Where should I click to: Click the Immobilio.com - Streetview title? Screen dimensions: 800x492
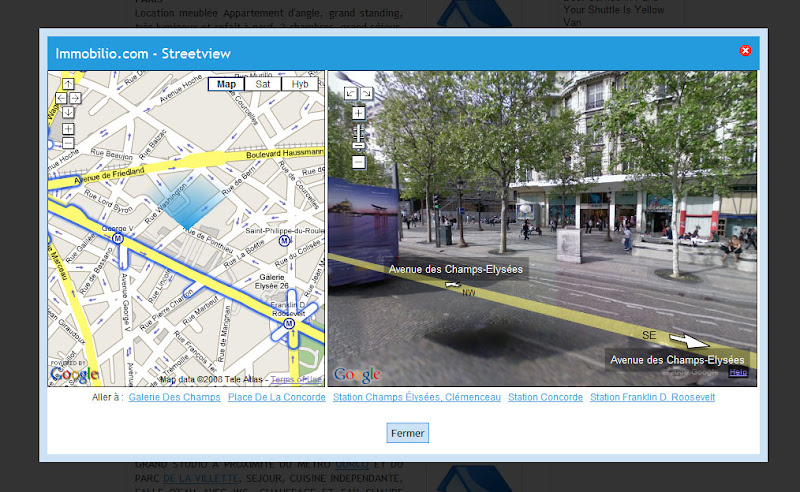coord(143,54)
